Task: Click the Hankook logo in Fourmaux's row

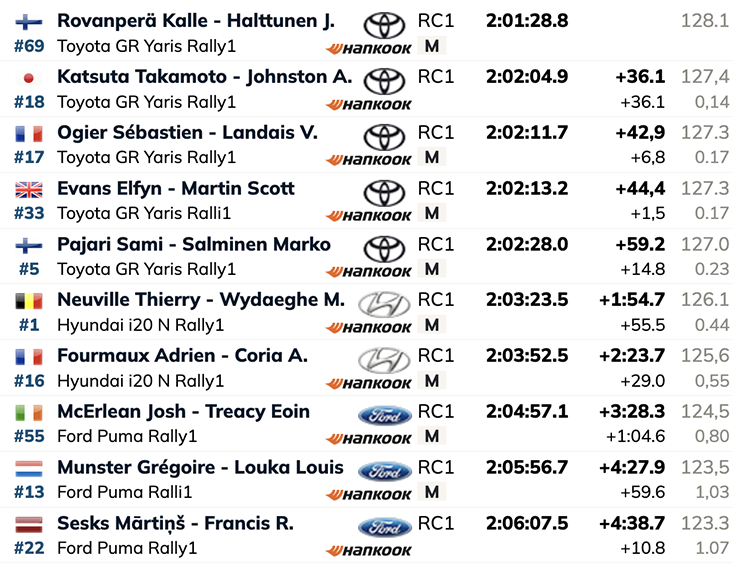Action: tap(368, 383)
